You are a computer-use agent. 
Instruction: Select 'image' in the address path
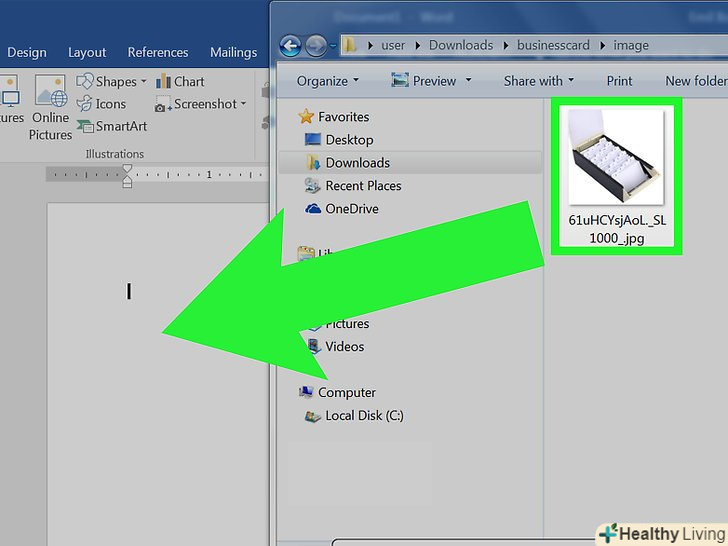click(x=630, y=45)
